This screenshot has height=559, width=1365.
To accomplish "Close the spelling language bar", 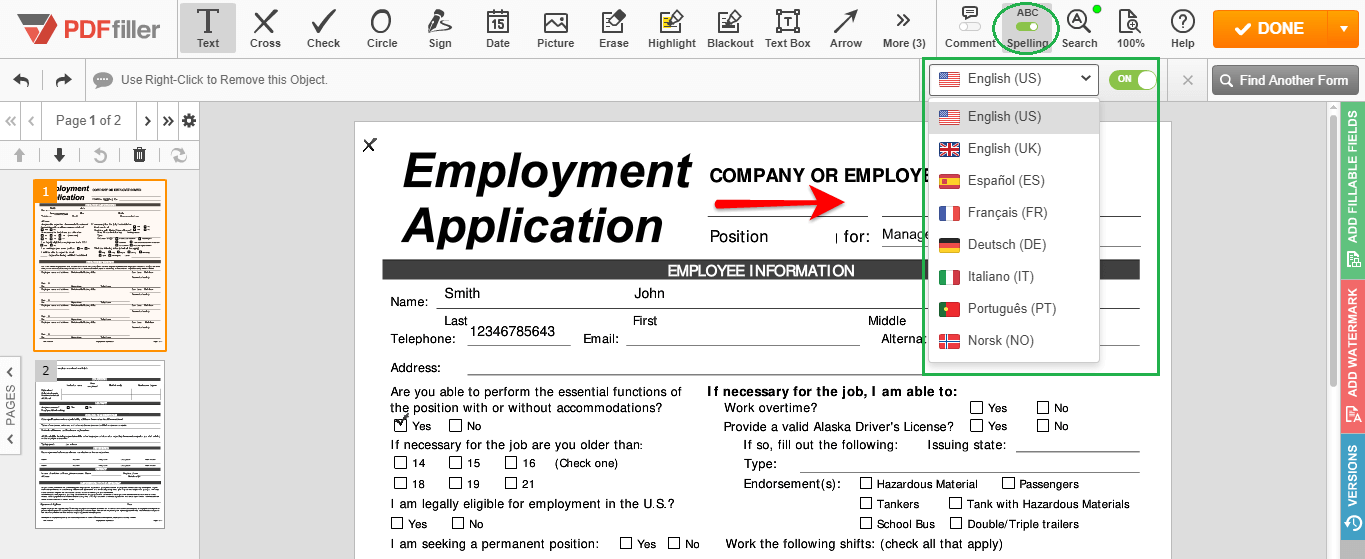I will (1187, 80).
